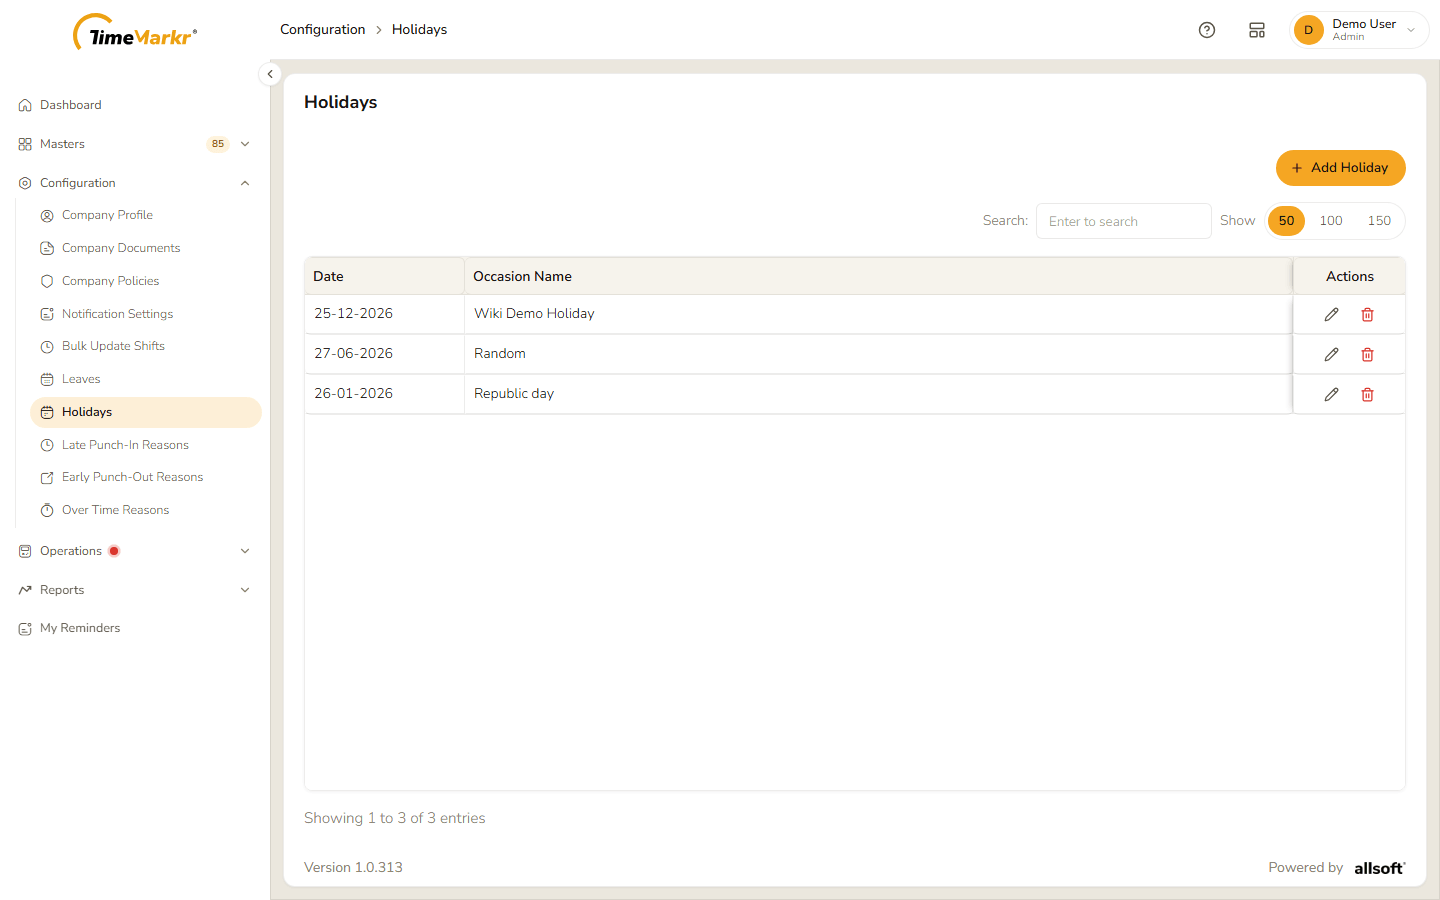The image size is (1440, 900).
Task: Delete the Wiki Demo Holiday entry
Action: (1367, 314)
